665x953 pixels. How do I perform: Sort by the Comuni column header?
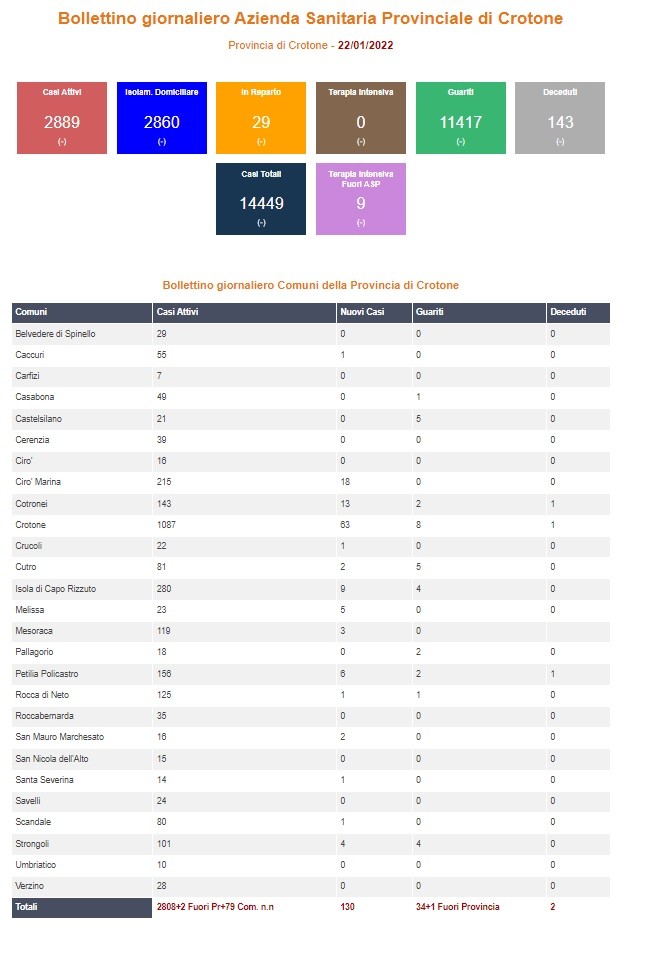(81, 312)
